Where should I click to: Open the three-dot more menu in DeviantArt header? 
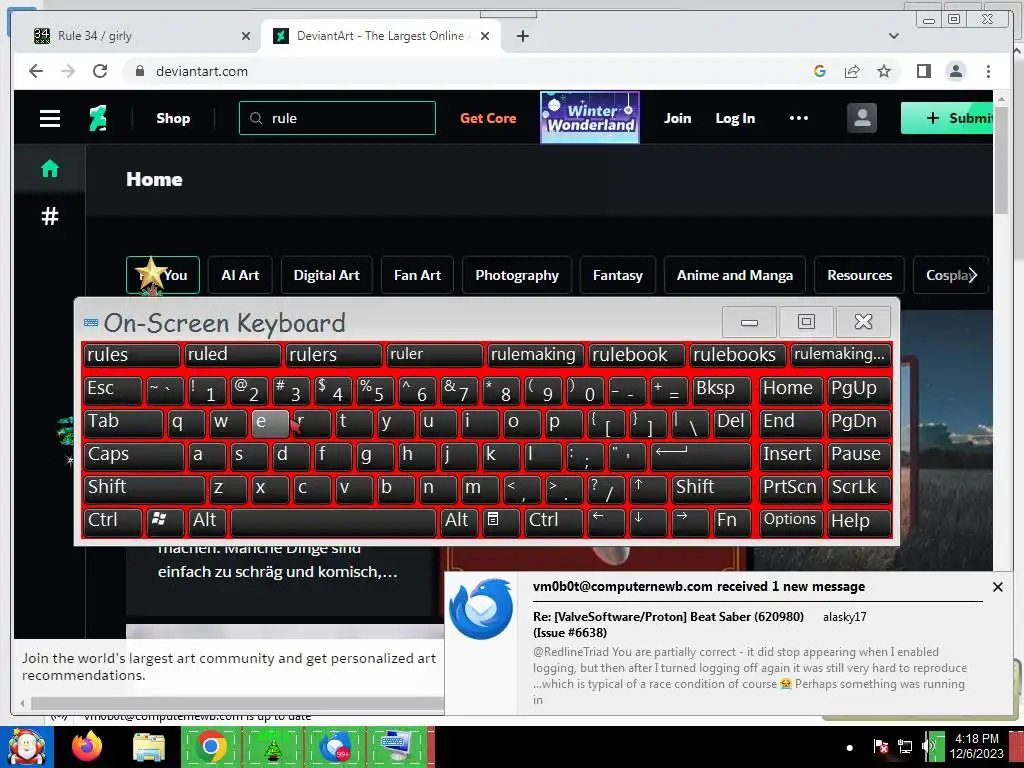[799, 118]
